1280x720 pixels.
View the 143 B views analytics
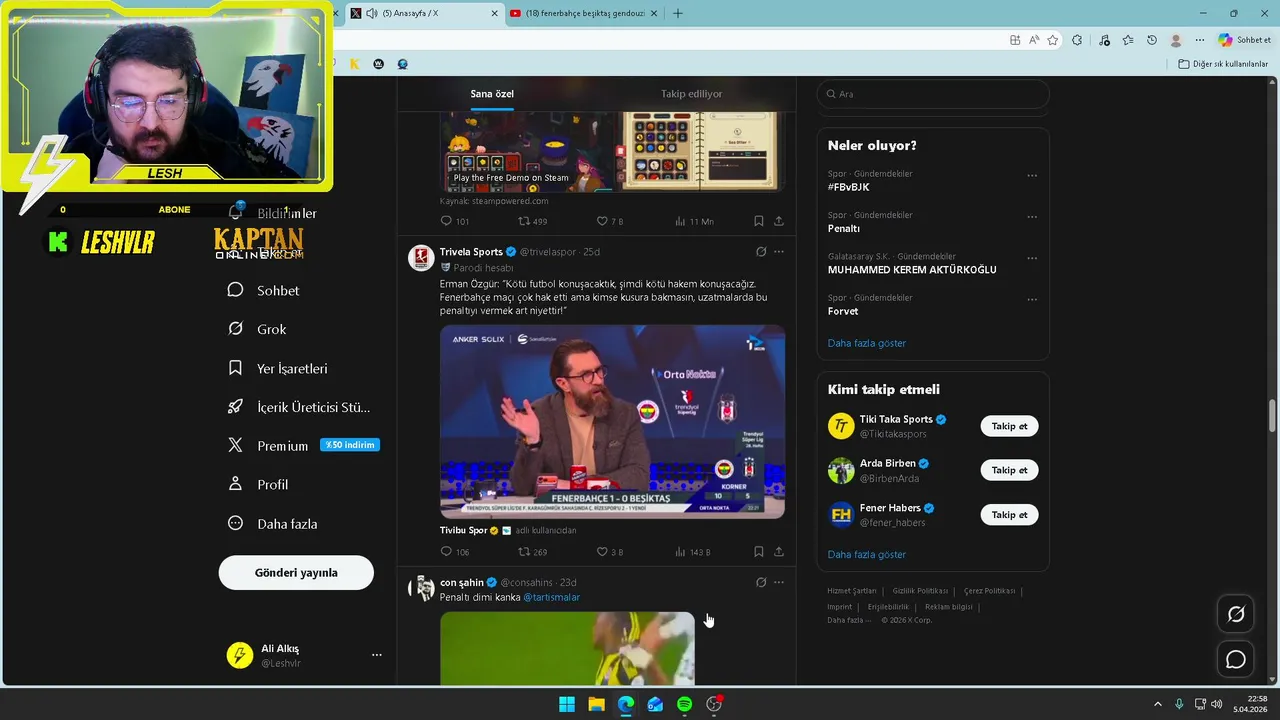[693, 552]
